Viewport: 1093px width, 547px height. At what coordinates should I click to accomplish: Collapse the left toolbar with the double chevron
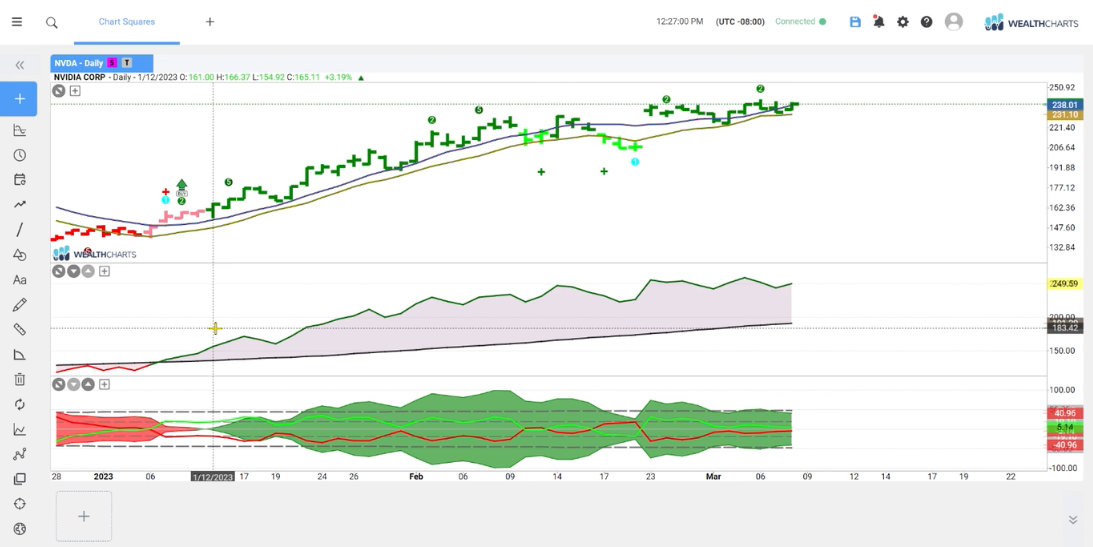click(x=20, y=65)
